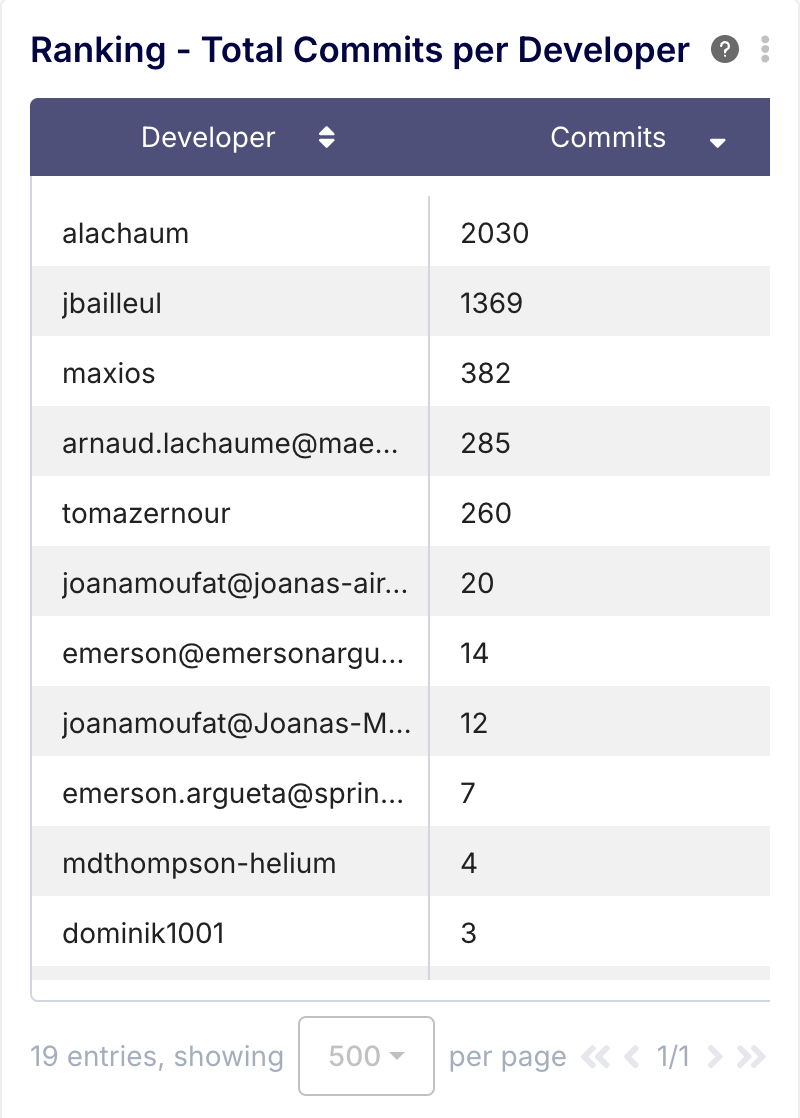
Task: Jump to last page of results
Action: (x=750, y=1056)
